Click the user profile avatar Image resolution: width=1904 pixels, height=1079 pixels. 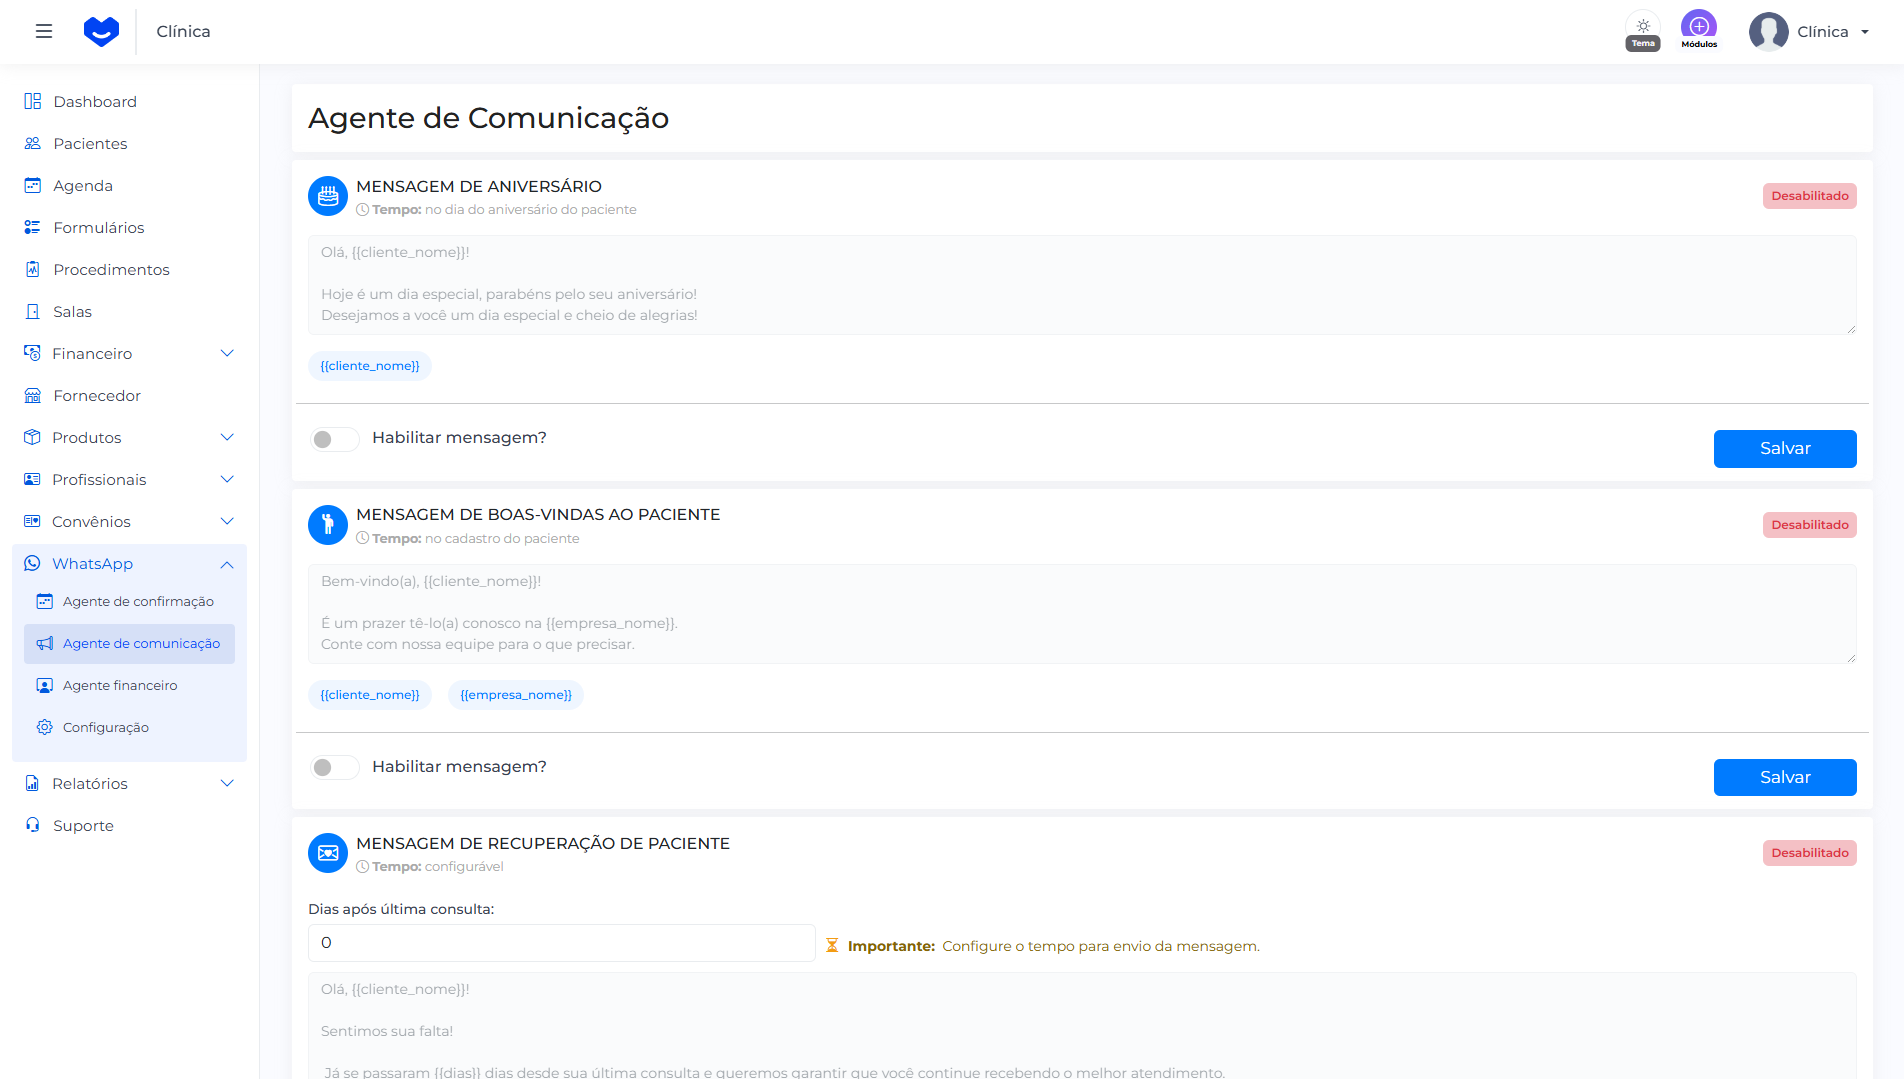pyautogui.click(x=1768, y=31)
